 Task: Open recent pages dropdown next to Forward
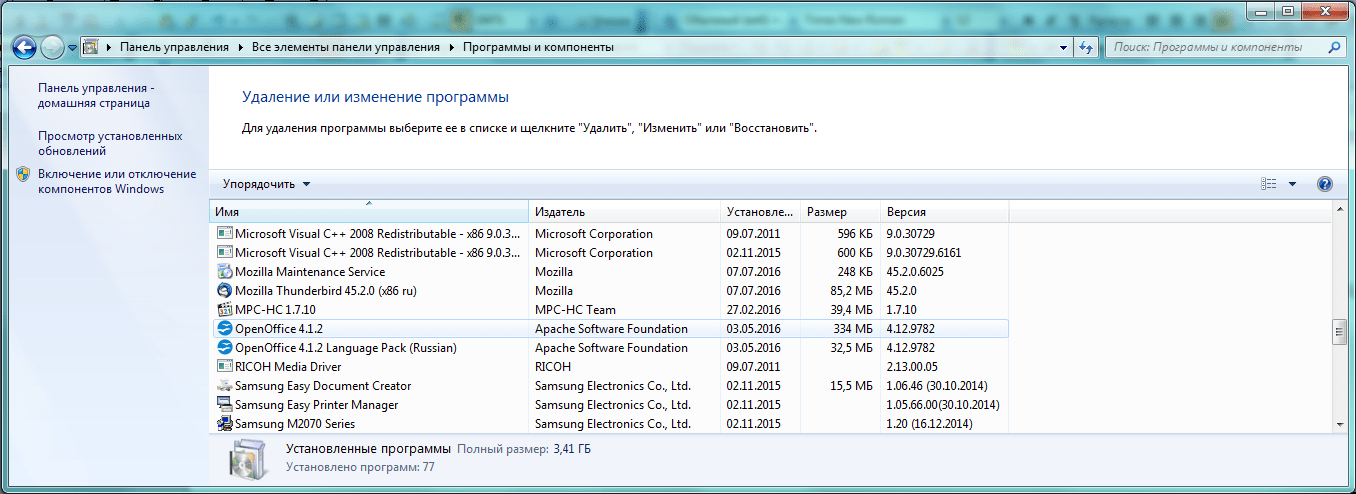pyautogui.click(x=72, y=47)
